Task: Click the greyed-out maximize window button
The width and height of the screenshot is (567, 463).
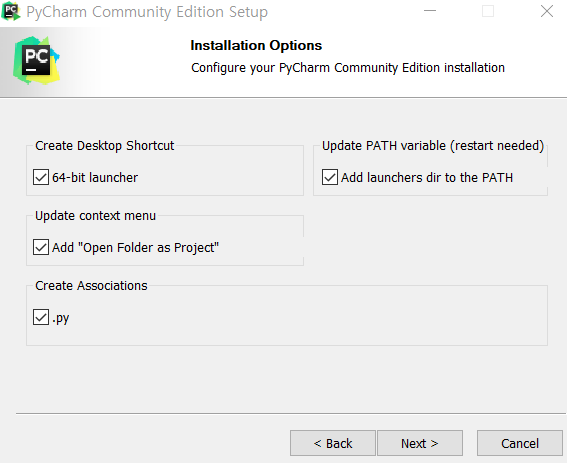Action: [488, 11]
